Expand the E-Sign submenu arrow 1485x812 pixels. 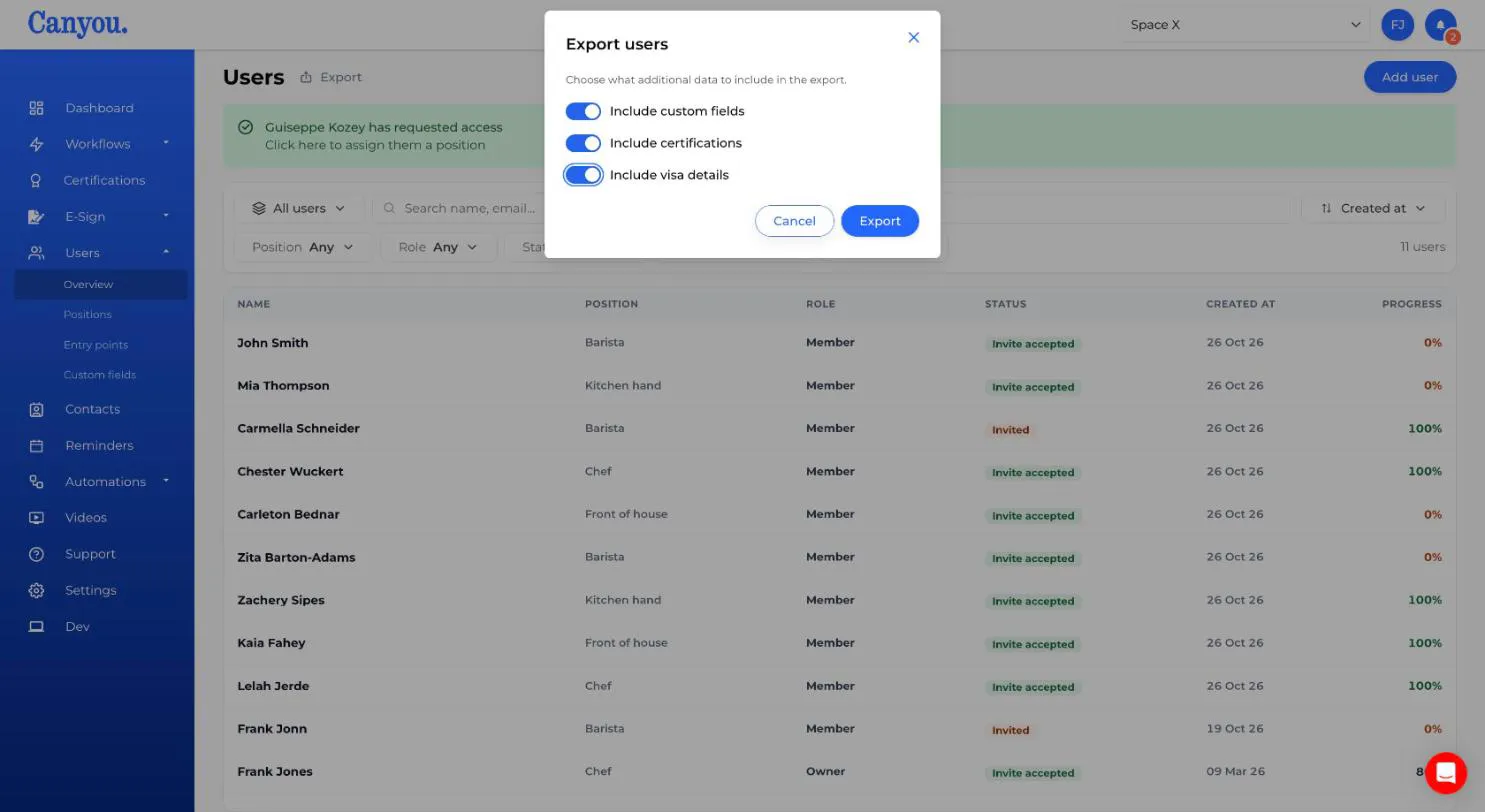166,215
